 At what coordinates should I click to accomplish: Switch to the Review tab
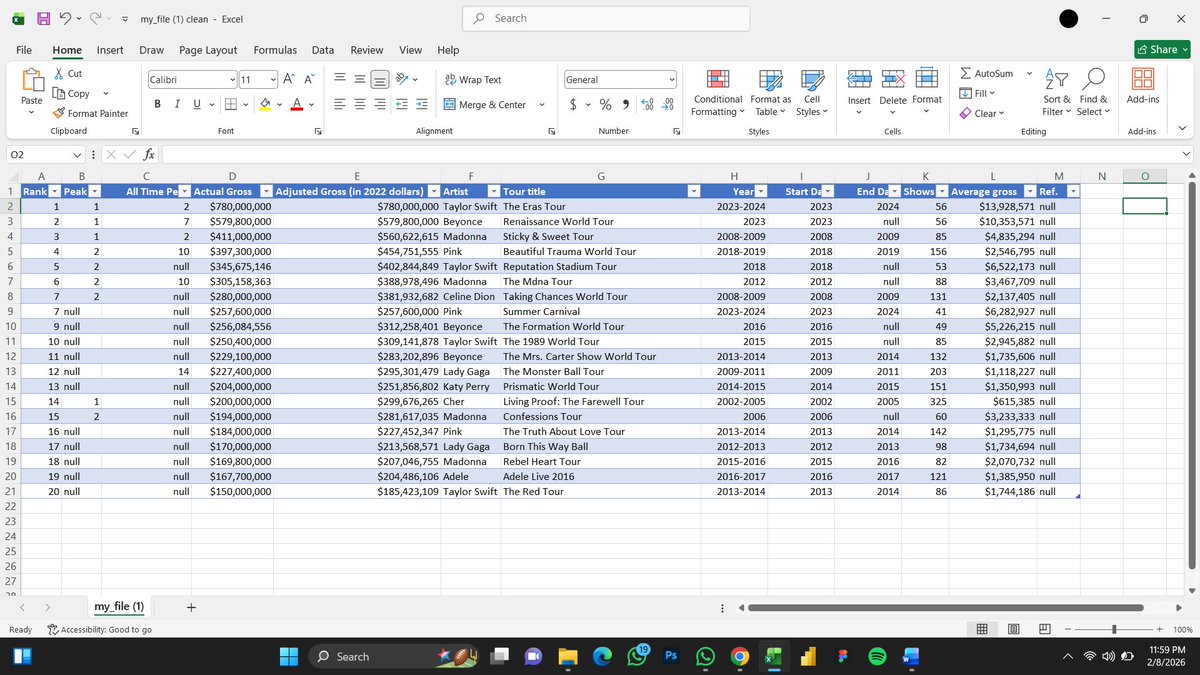click(367, 50)
